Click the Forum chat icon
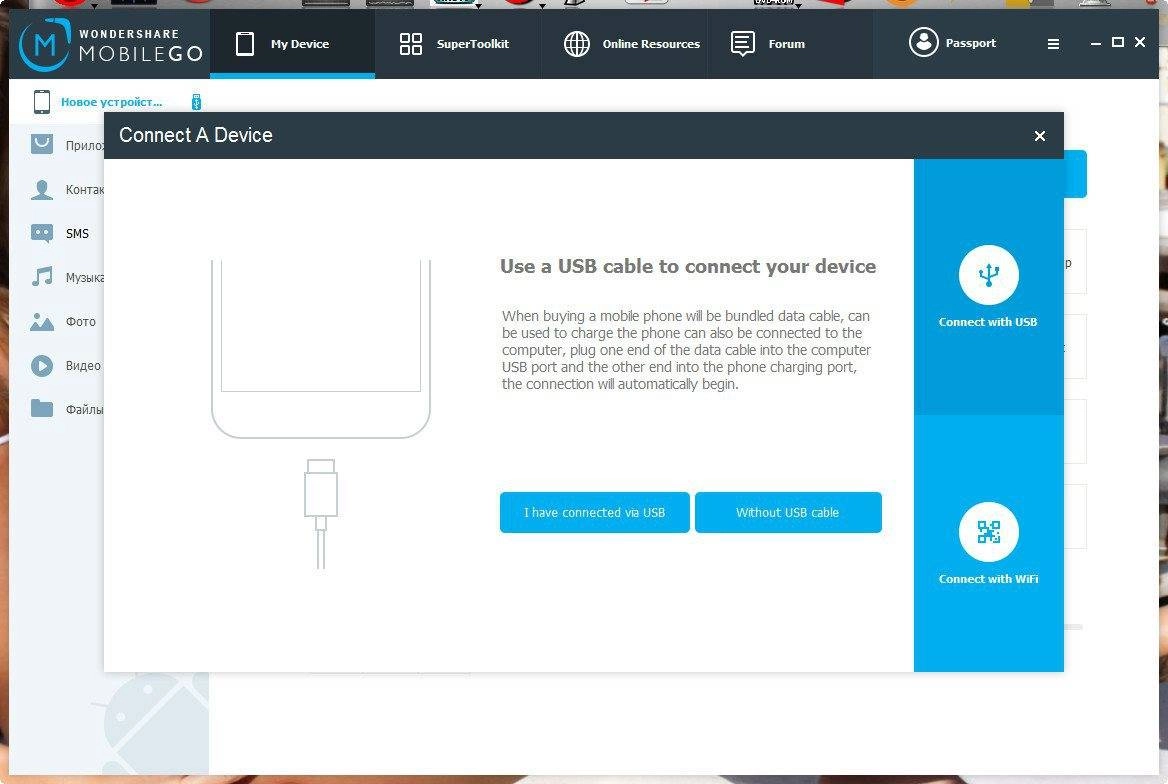Image resolution: width=1168 pixels, height=784 pixels. [x=743, y=44]
